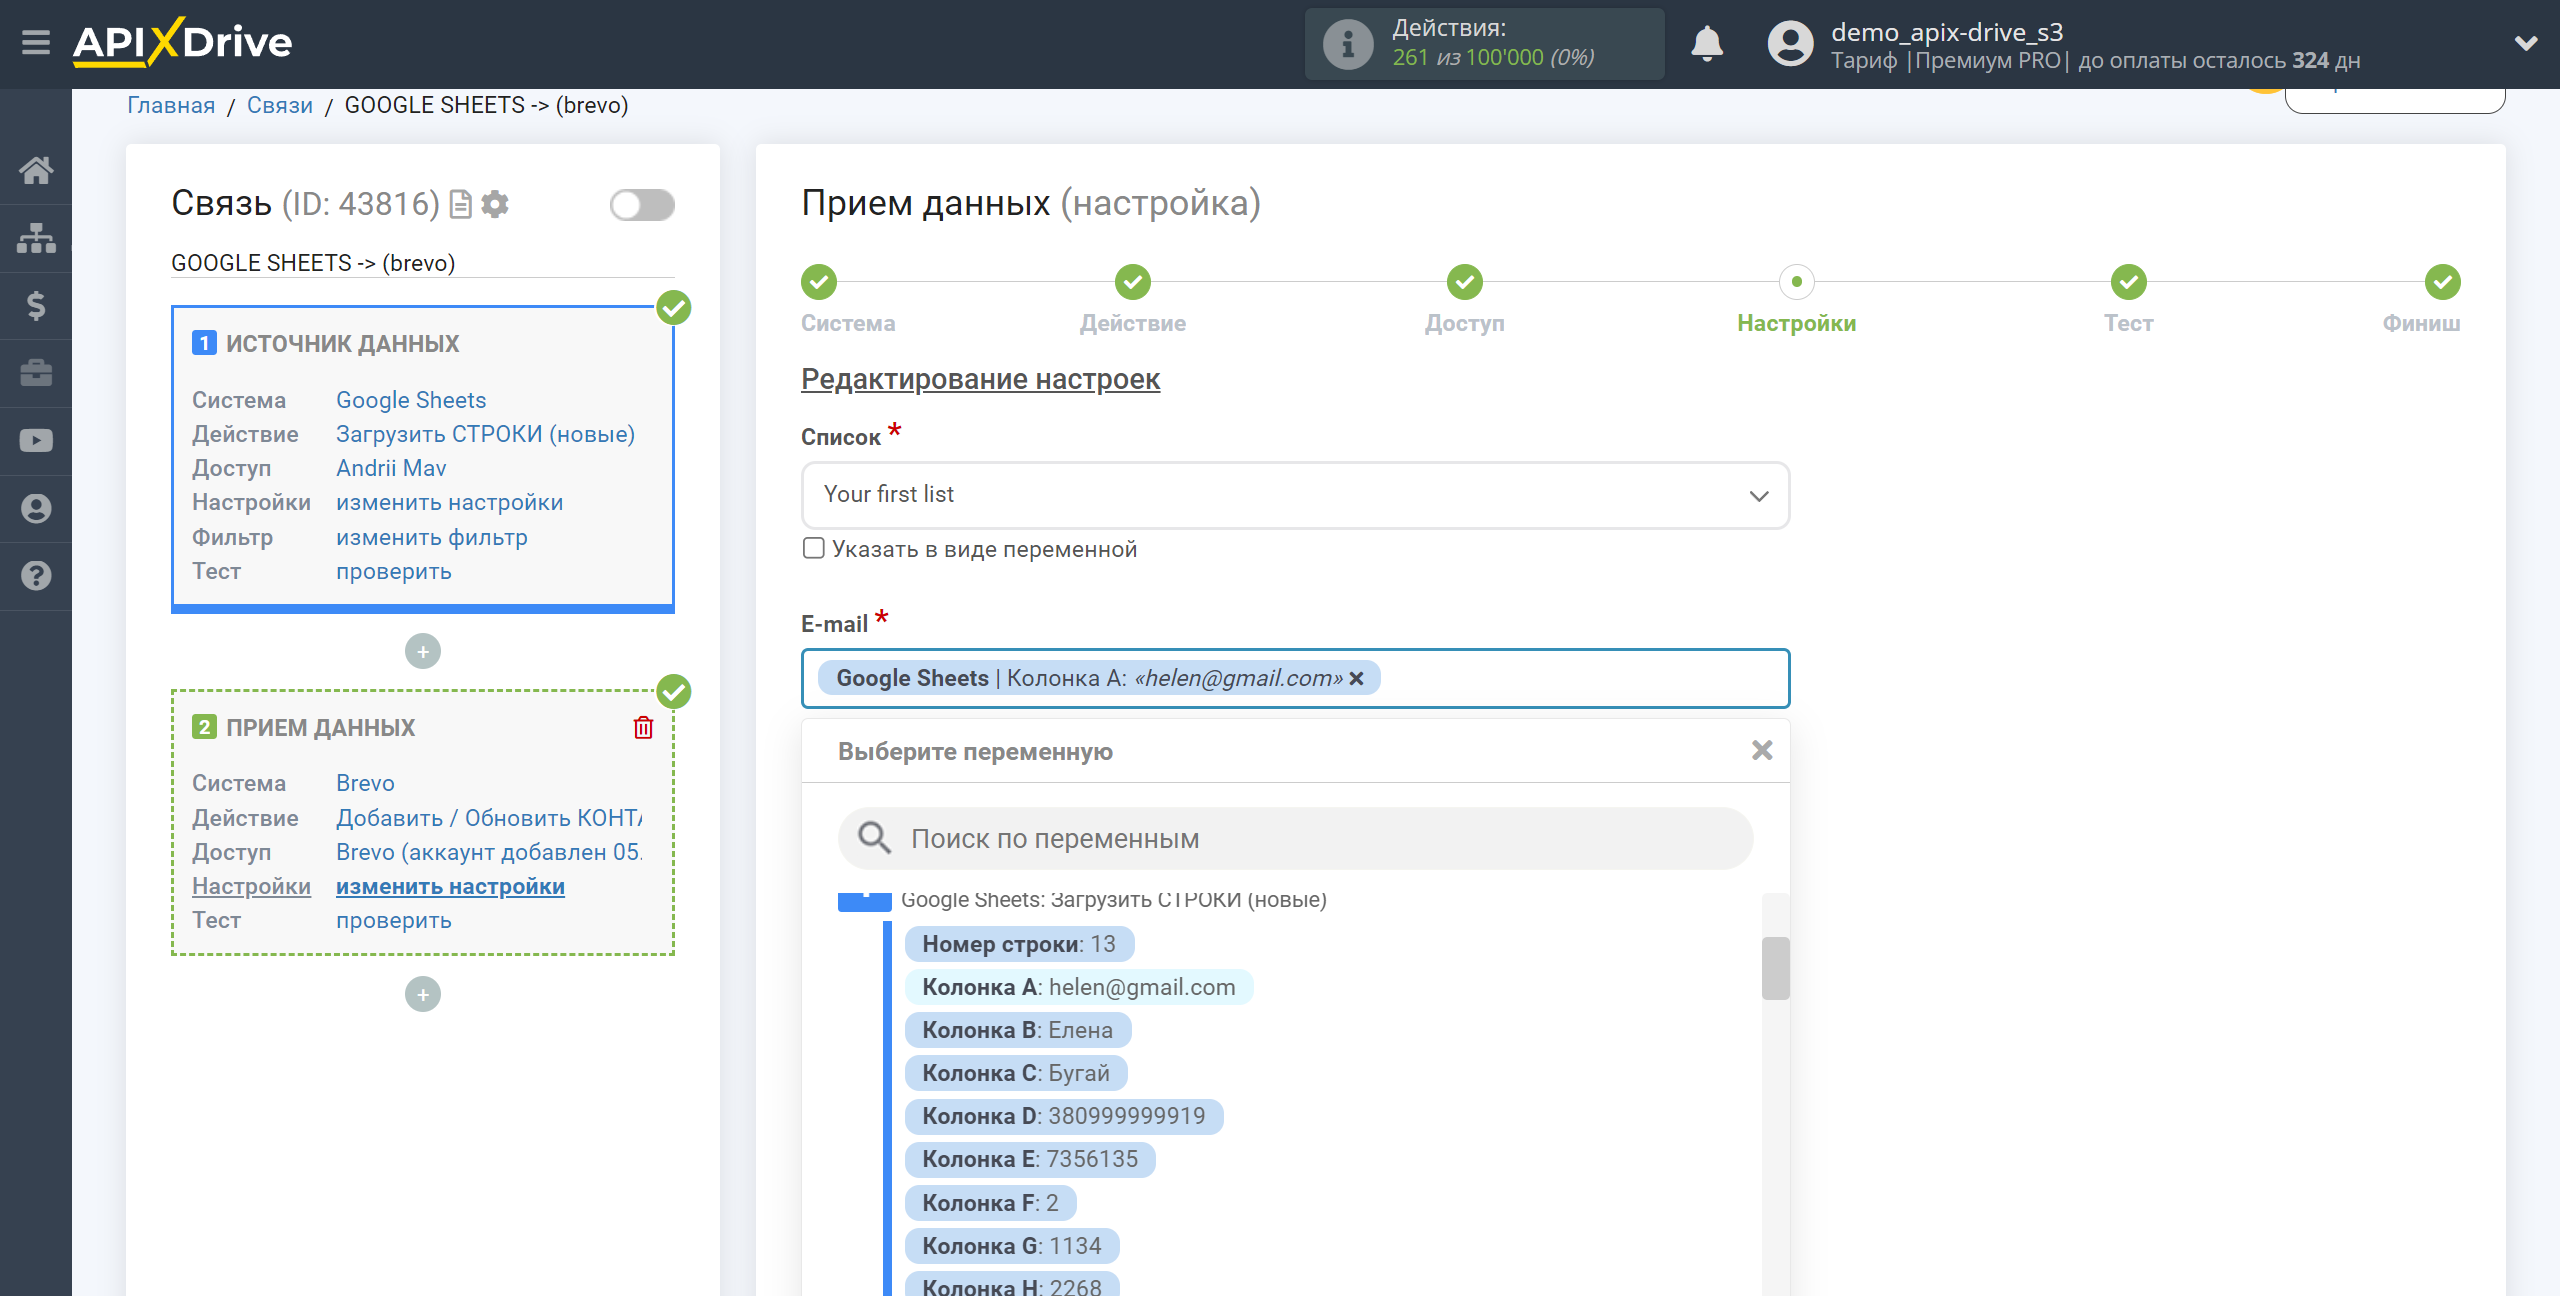Toggle the connection on/off switch
The height and width of the screenshot is (1296, 2560).
pos(642,205)
